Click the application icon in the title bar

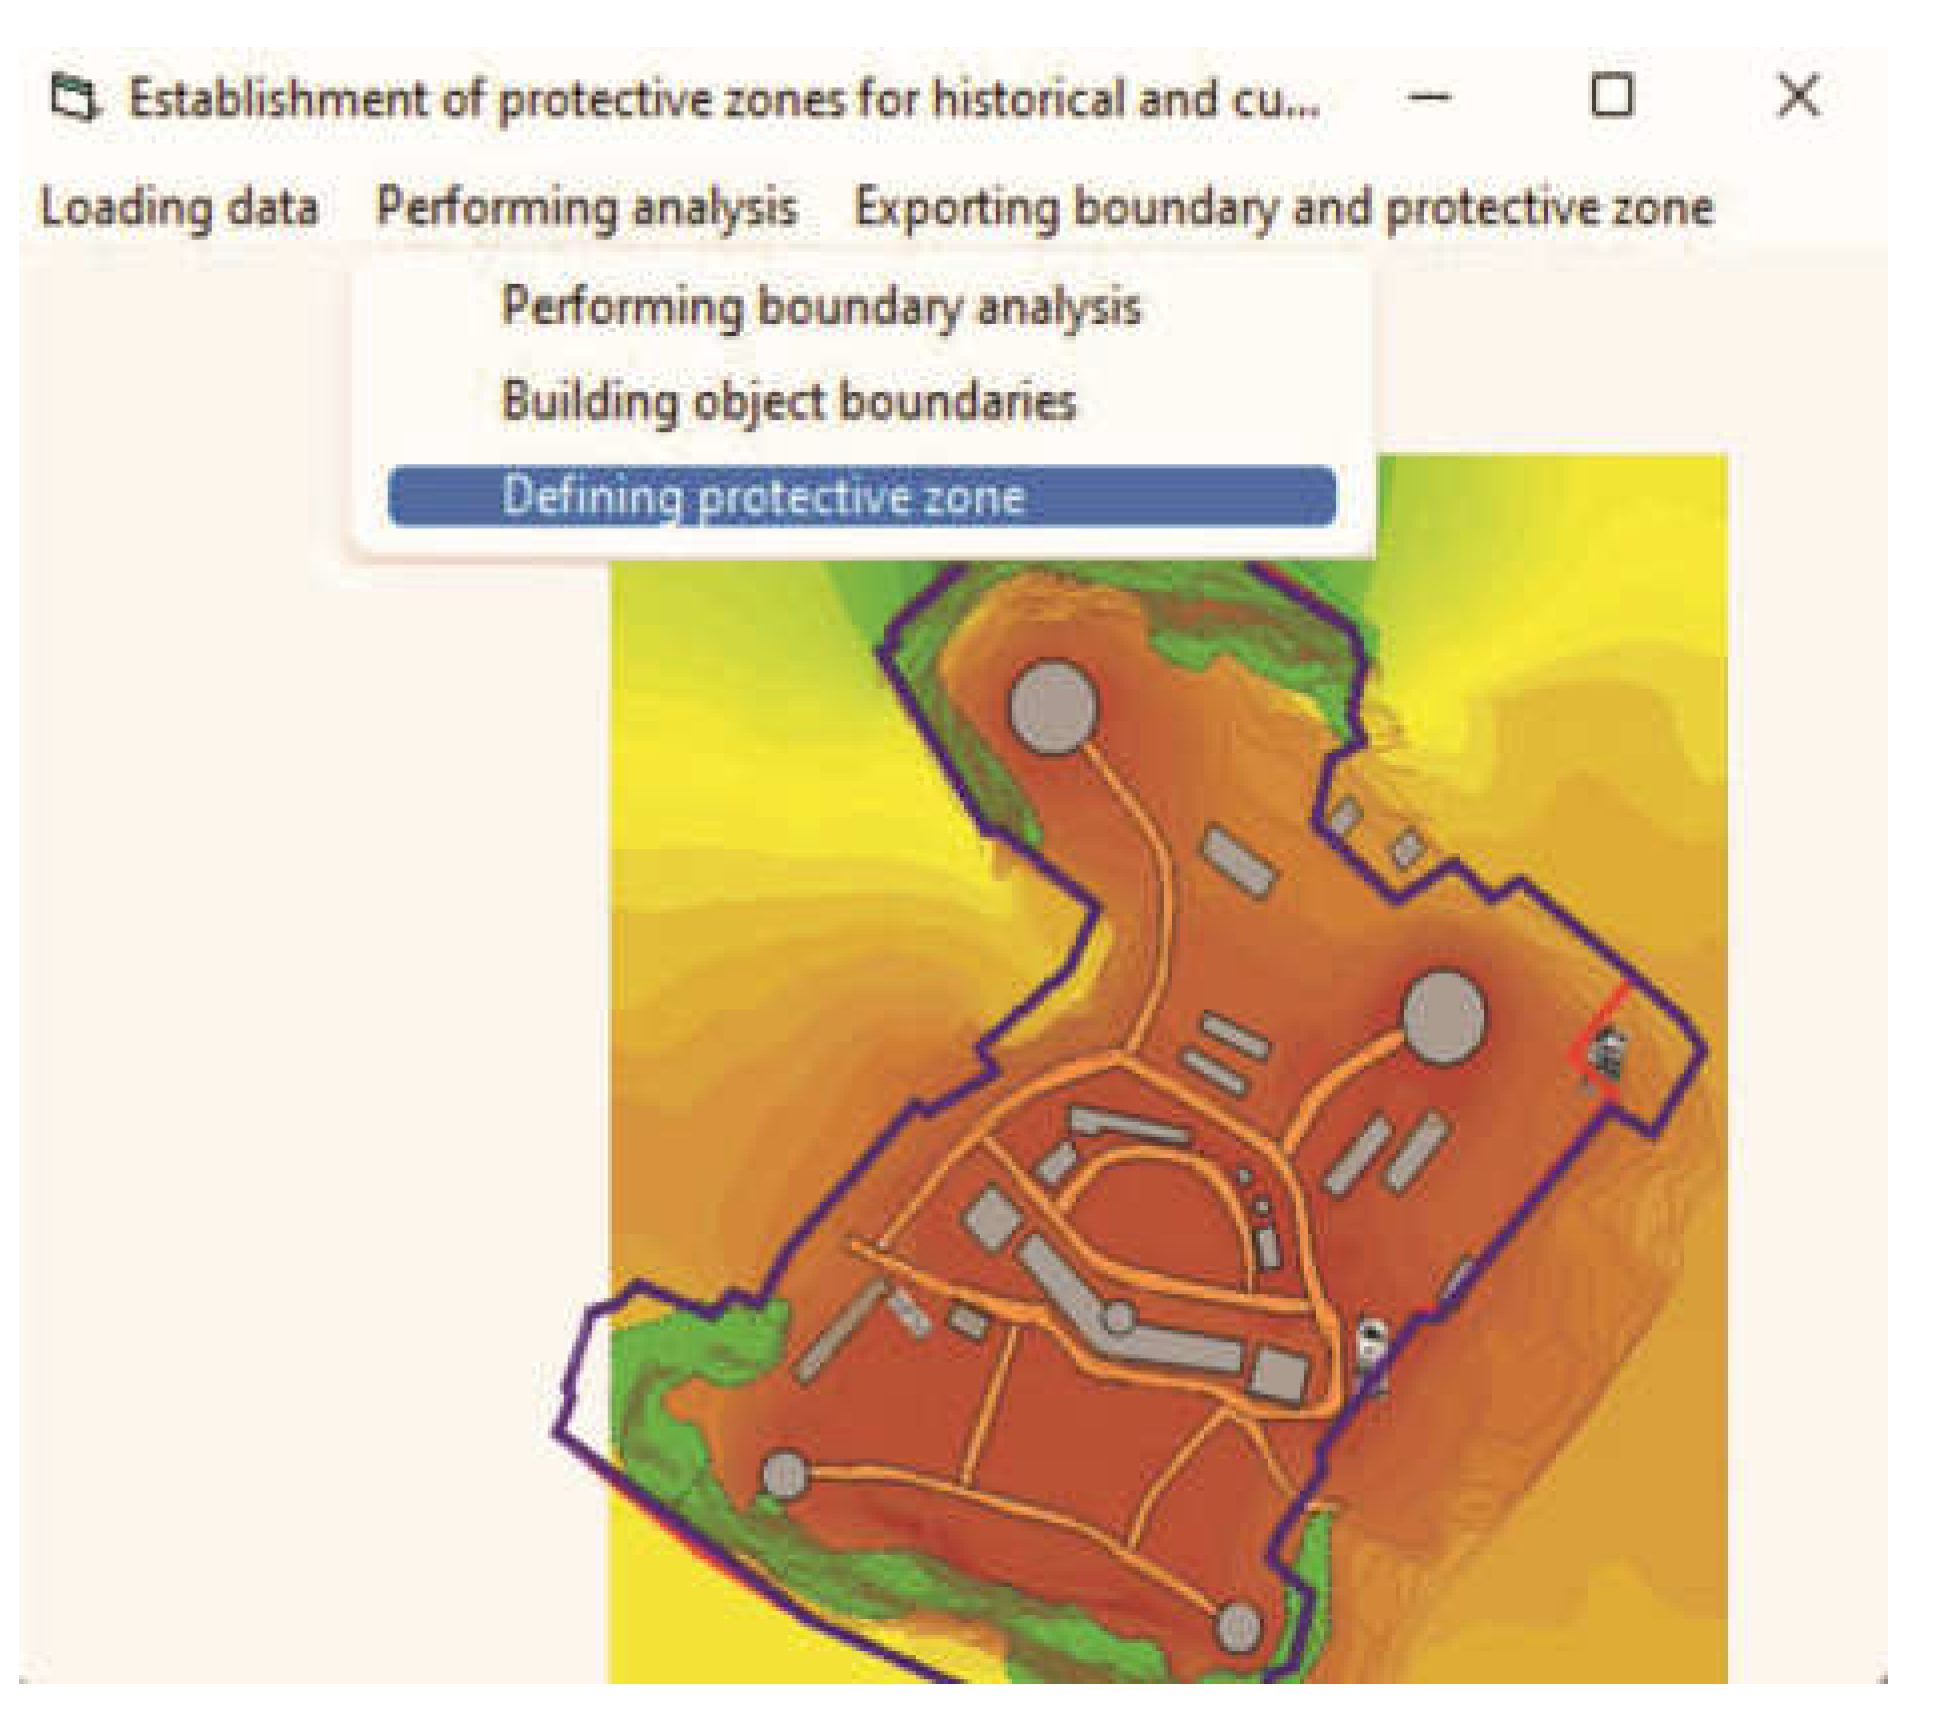coord(75,99)
